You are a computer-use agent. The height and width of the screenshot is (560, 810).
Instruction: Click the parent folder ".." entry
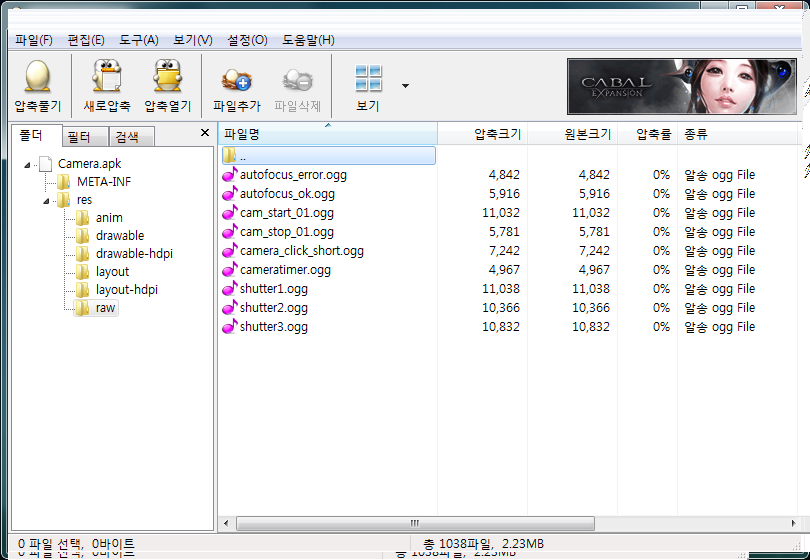pyautogui.click(x=242, y=156)
